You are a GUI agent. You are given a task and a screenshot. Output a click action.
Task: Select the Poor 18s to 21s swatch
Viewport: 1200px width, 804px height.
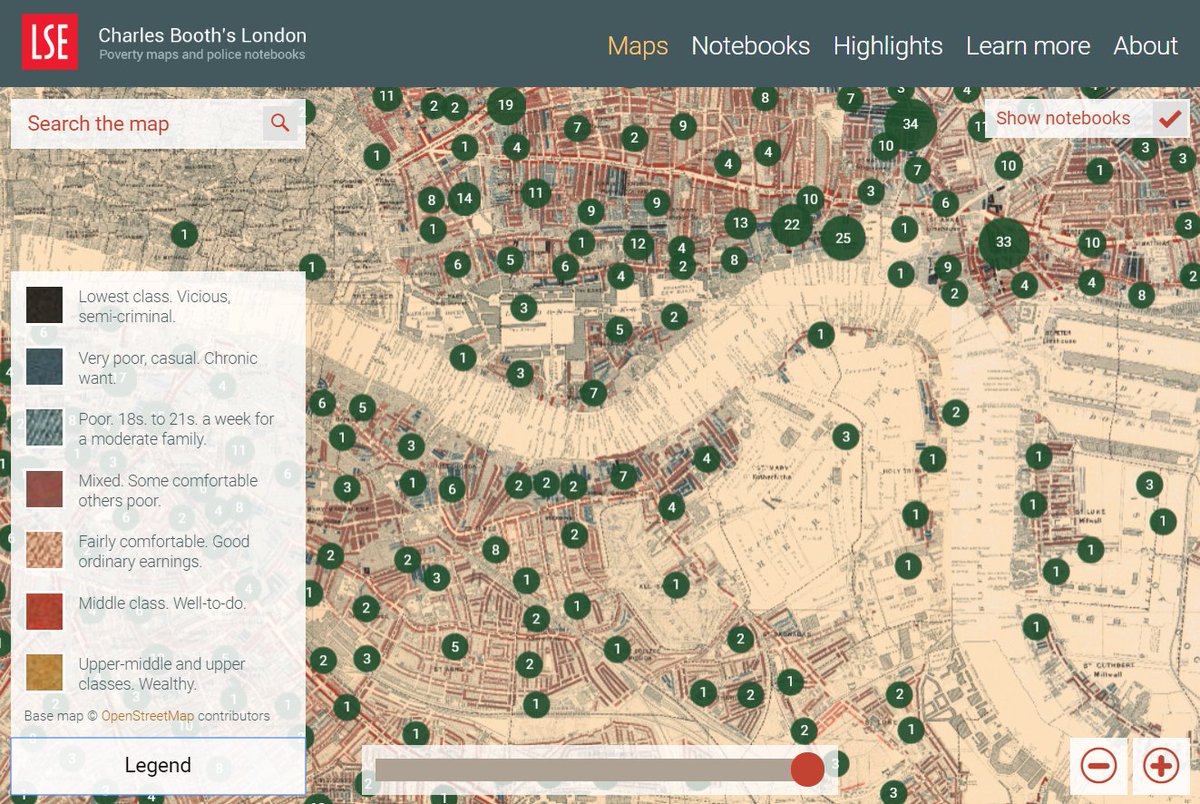click(44, 427)
